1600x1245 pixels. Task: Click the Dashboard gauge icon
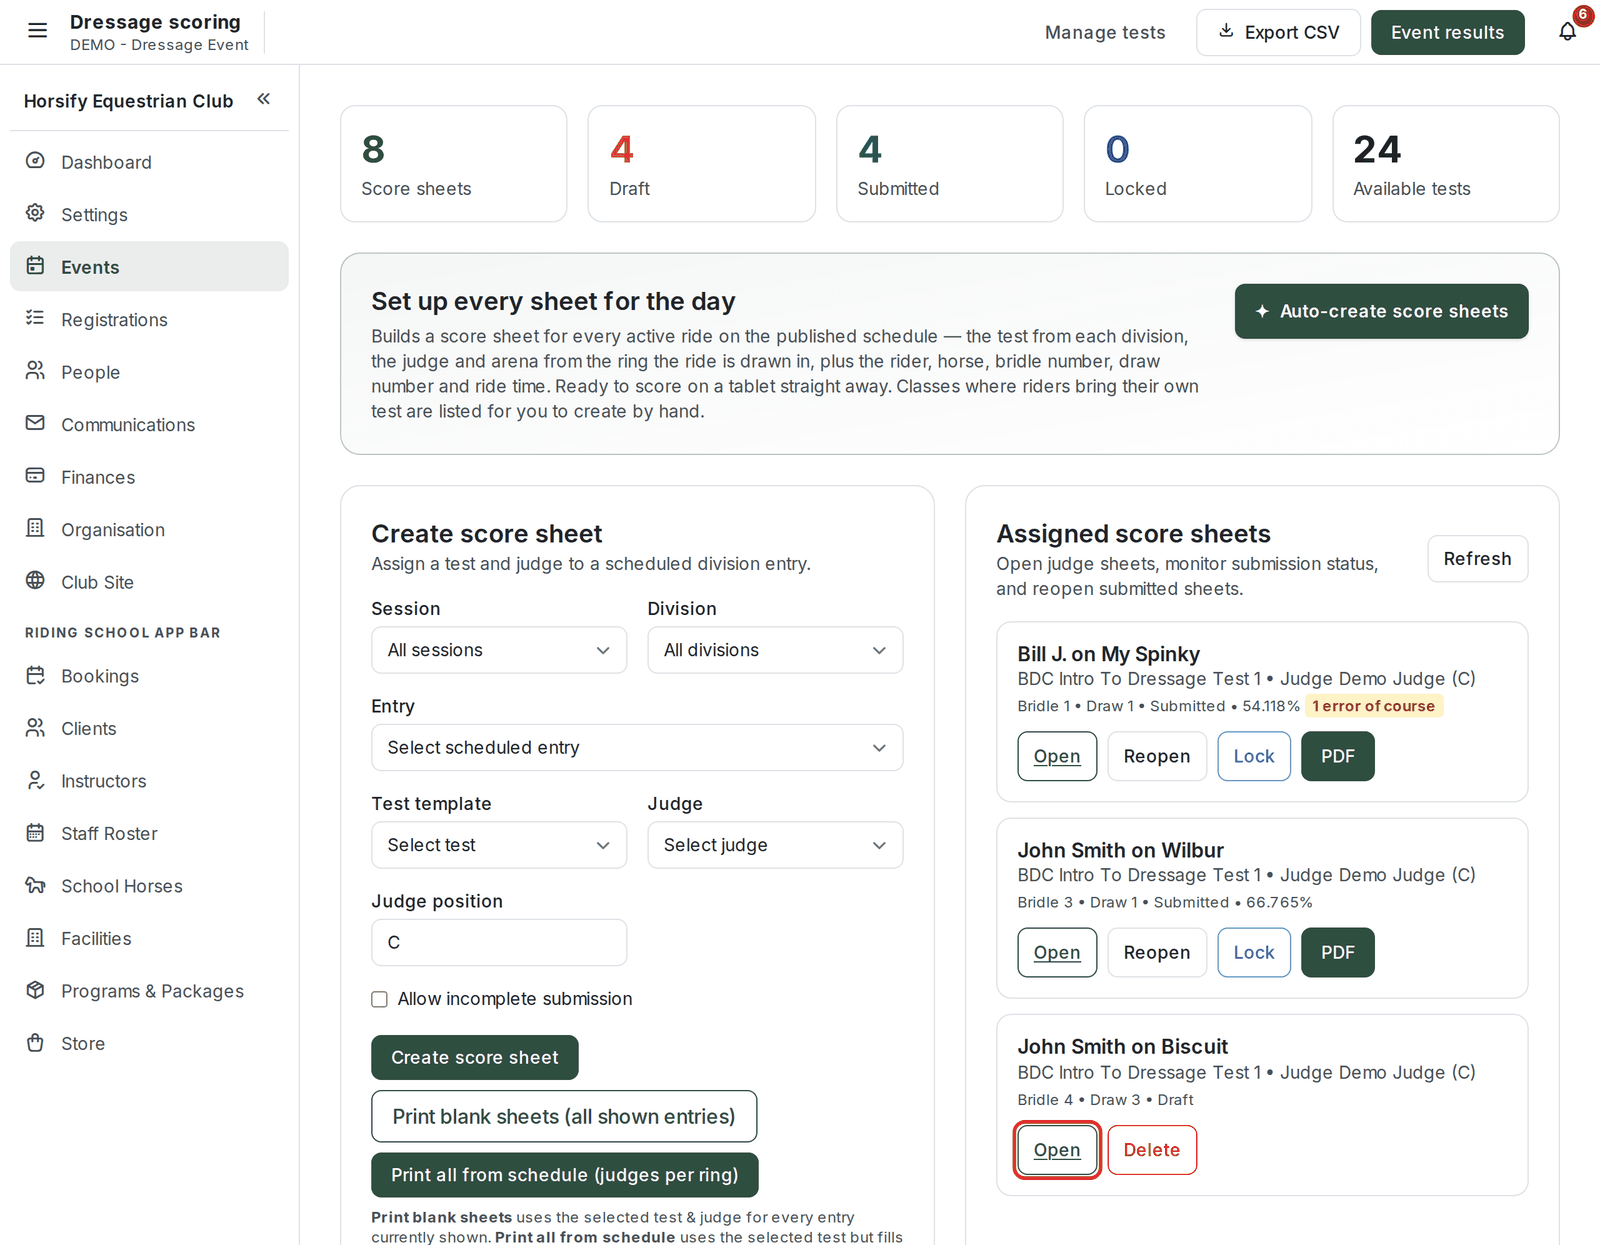[35, 161]
